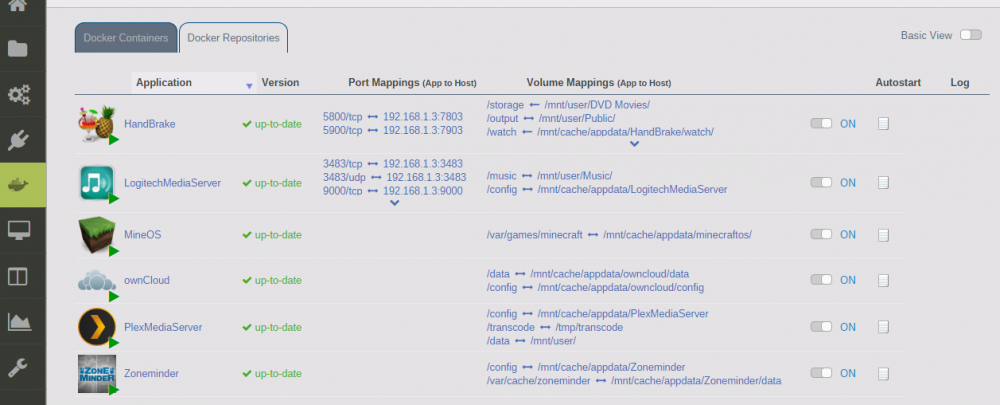Sort by Application column arrow
The image size is (1000, 405).
[x=249, y=85]
